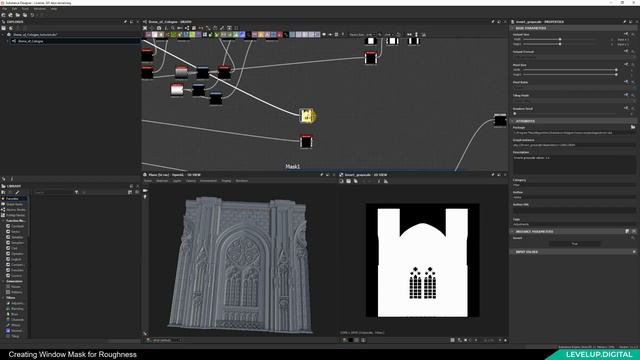Image resolution: width=640 pixels, height=360 pixels.
Task: Select Favorites in the Library panel
Action: (12, 199)
